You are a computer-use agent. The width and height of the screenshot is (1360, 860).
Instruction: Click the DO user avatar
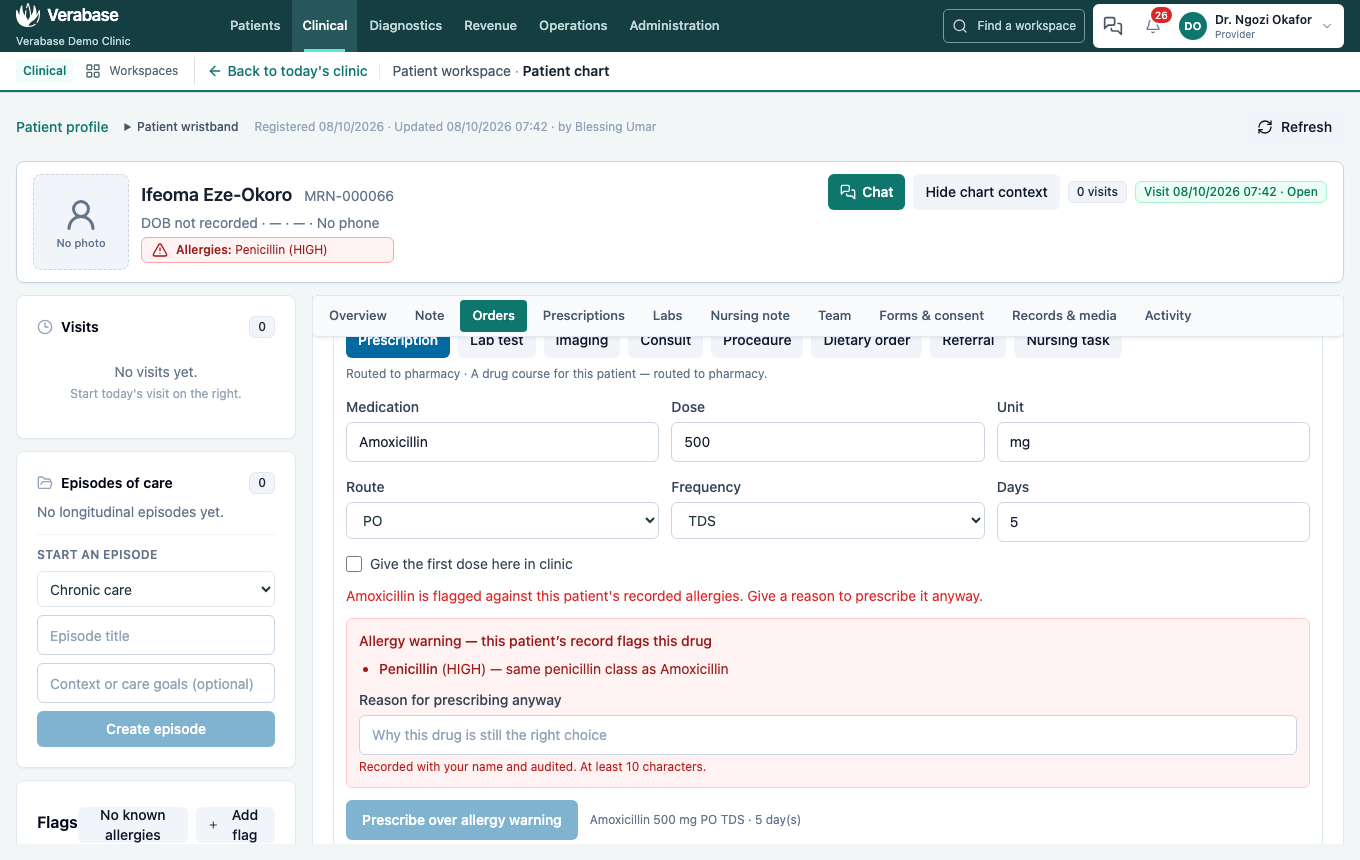point(1193,26)
